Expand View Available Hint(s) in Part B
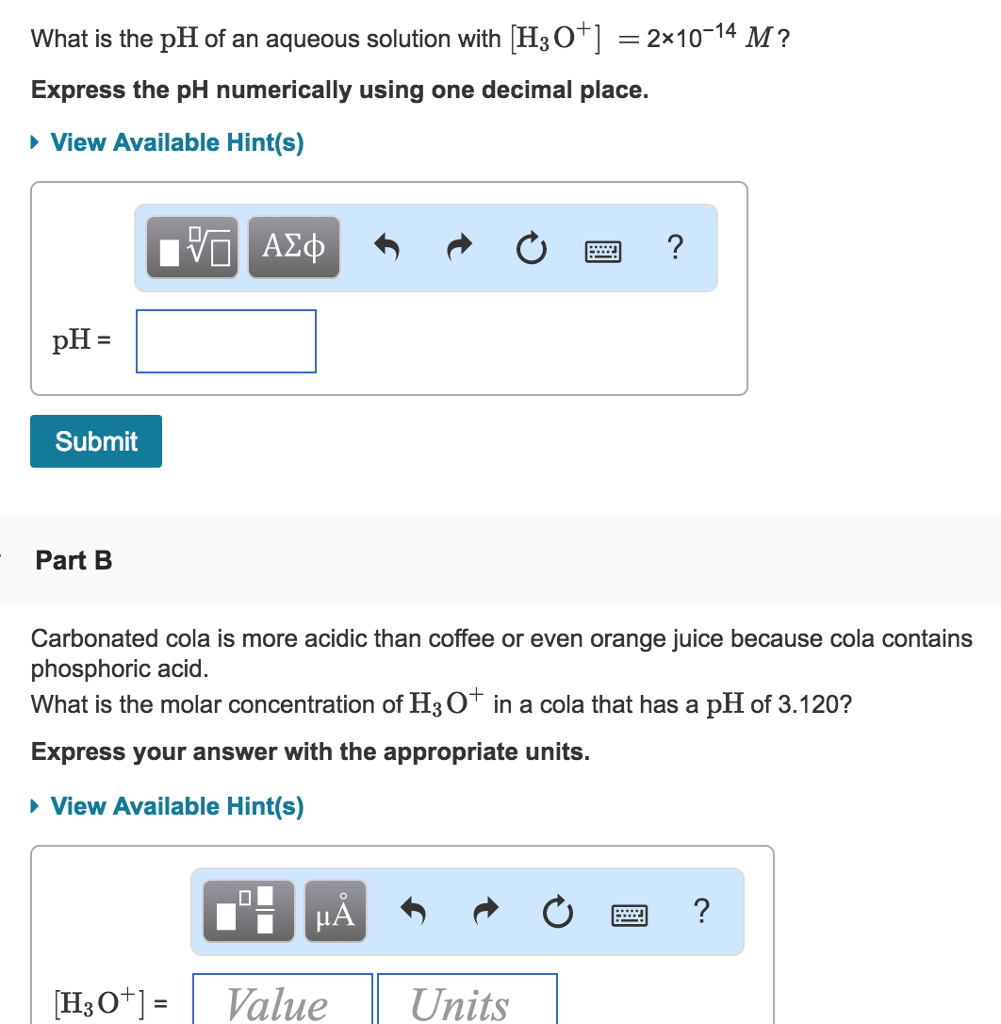 pyautogui.click(x=175, y=806)
